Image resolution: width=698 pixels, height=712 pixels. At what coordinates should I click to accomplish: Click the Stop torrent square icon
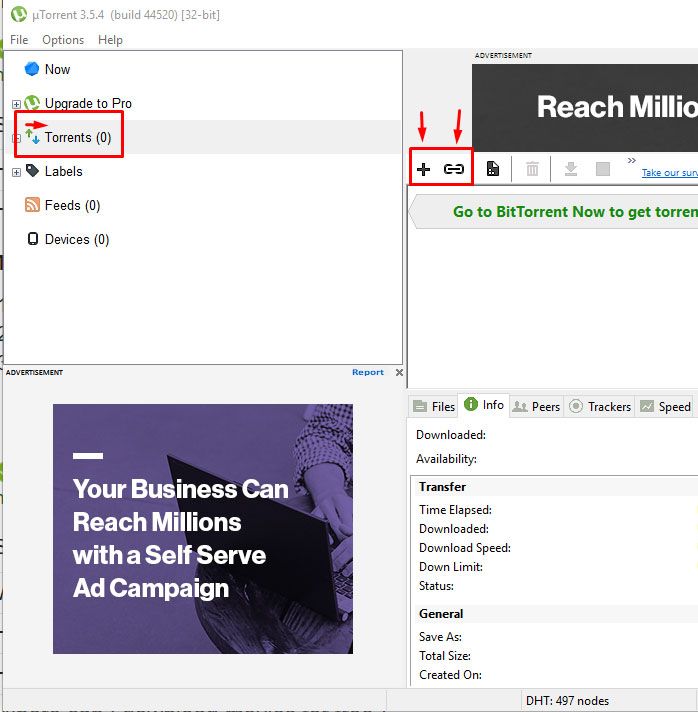(603, 169)
